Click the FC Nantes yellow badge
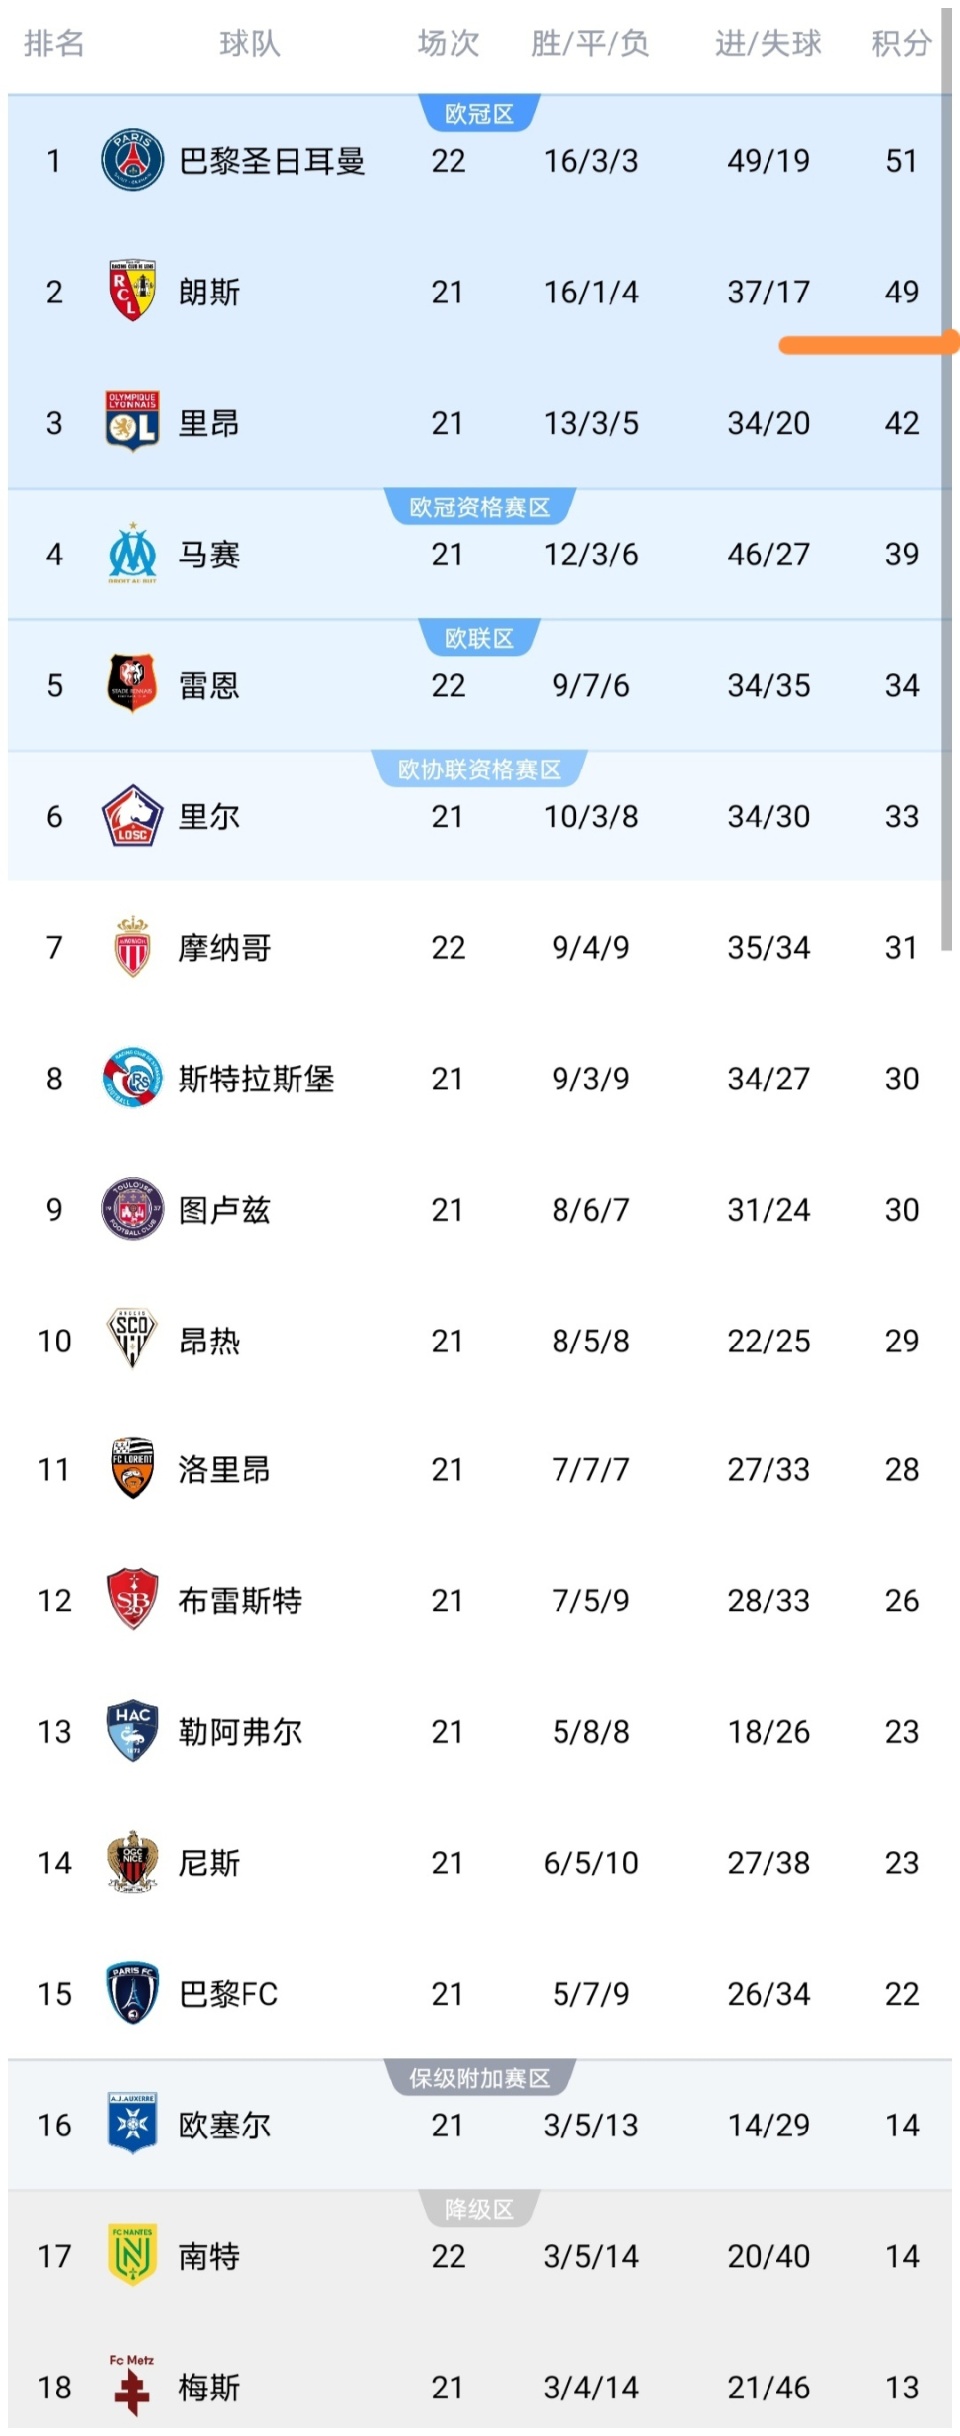 click(x=132, y=2255)
